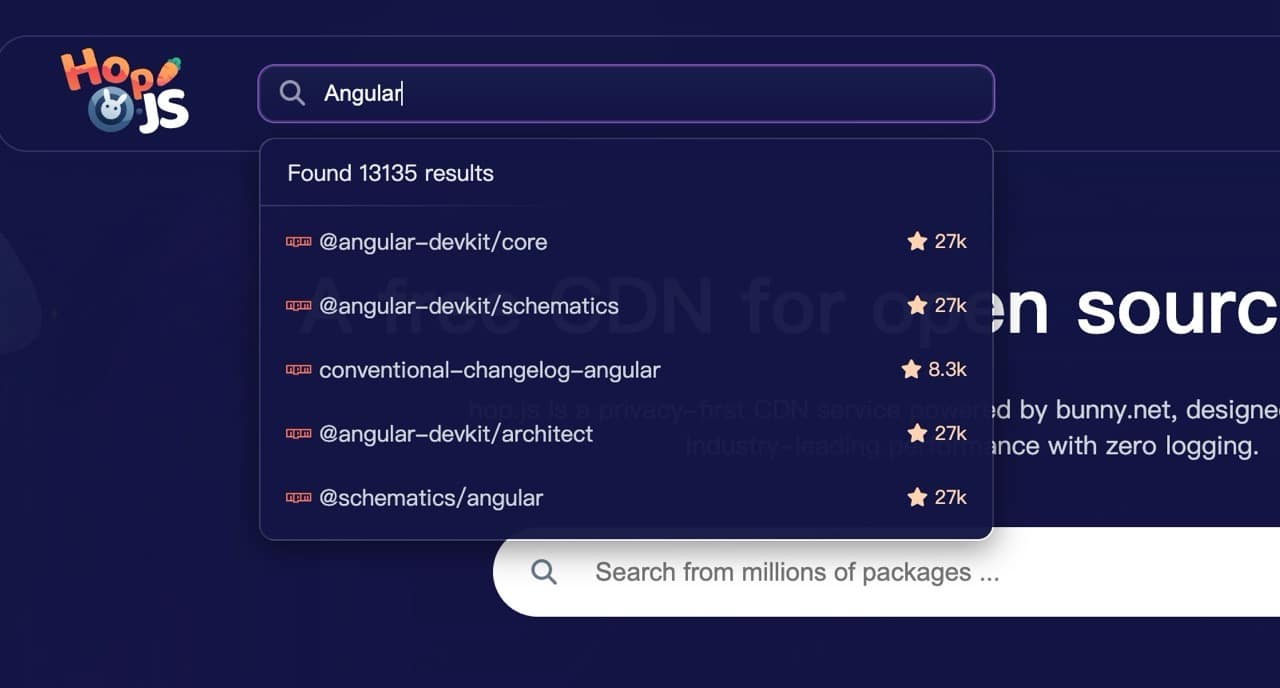The width and height of the screenshot is (1280, 688).
Task: Choose the @angular-devkit/architect suggestion
Action: [x=456, y=434]
